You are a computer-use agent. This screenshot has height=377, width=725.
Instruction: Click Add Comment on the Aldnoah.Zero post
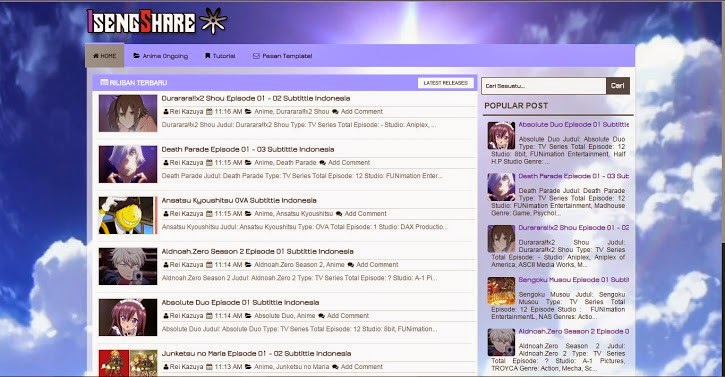377,265
